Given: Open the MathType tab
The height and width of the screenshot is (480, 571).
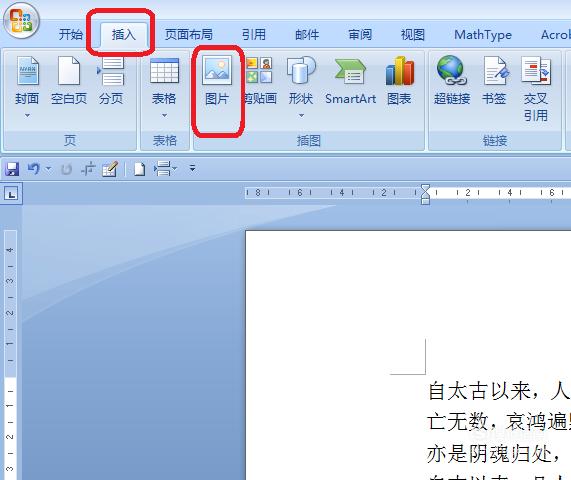Looking at the screenshot, I should [483, 35].
